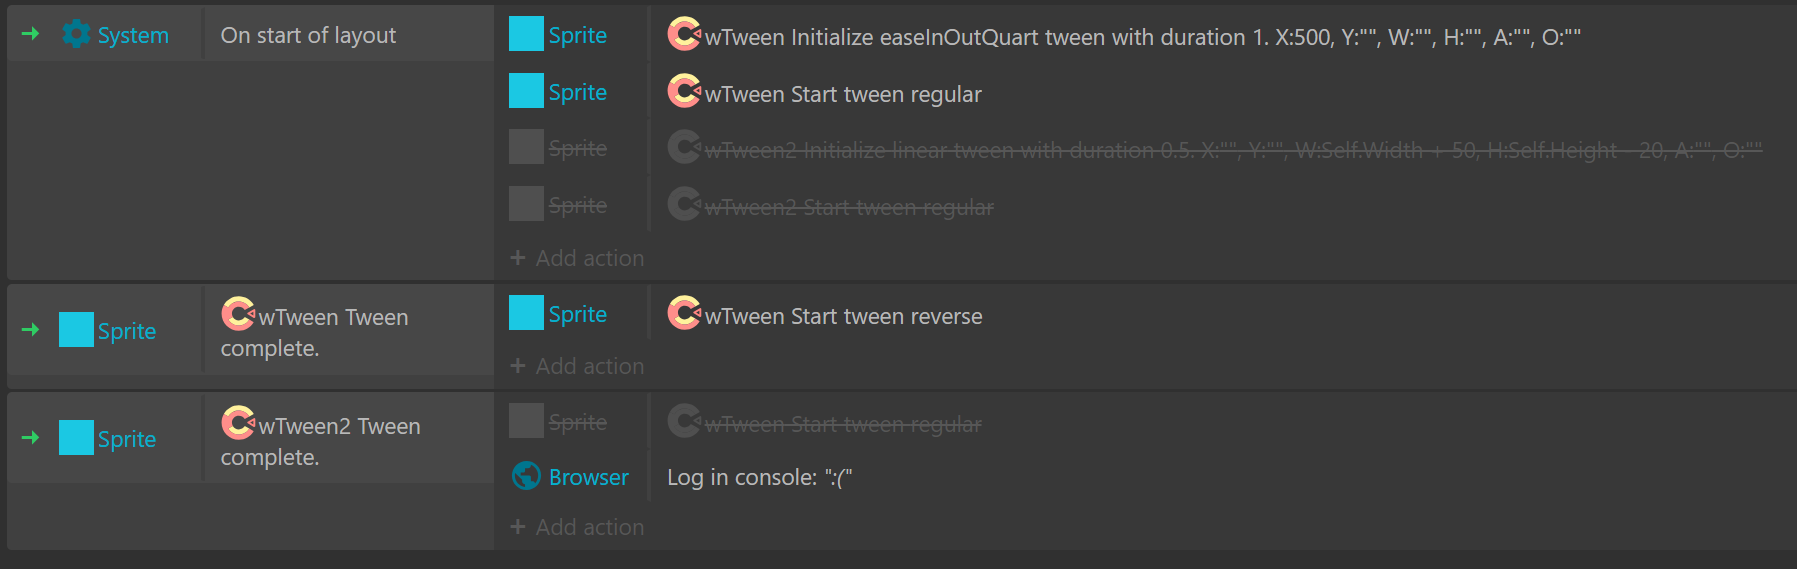This screenshot has width=1797, height=569.
Task: Select Sprite icon in wTween2 Tween complete event
Action: (x=76, y=438)
